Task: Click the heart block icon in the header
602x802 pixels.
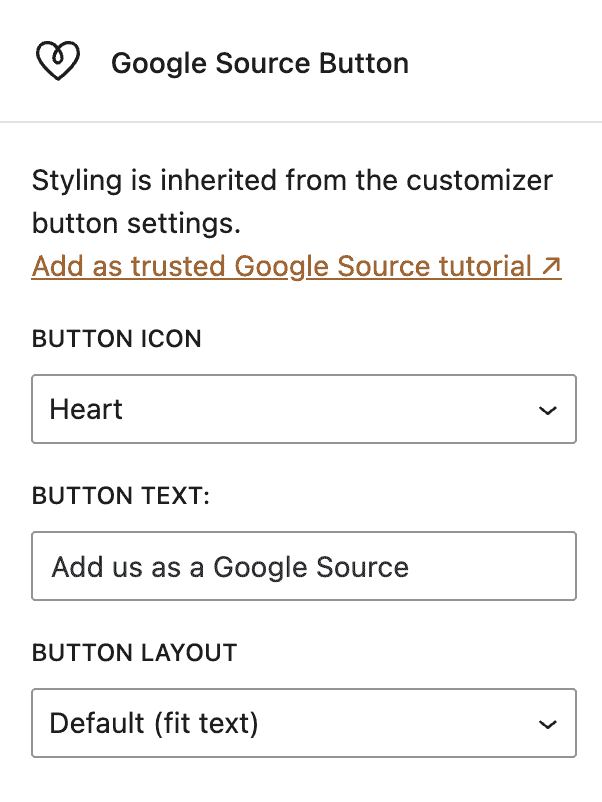Action: (x=58, y=62)
